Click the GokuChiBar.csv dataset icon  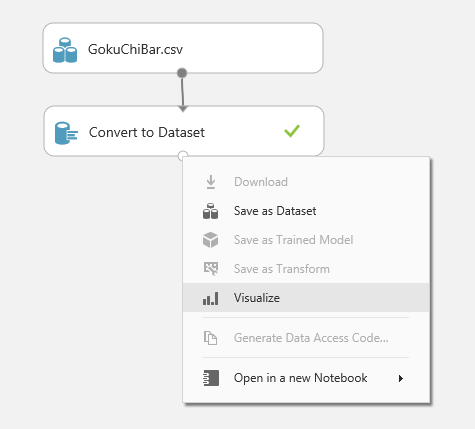pyautogui.click(x=65, y=50)
